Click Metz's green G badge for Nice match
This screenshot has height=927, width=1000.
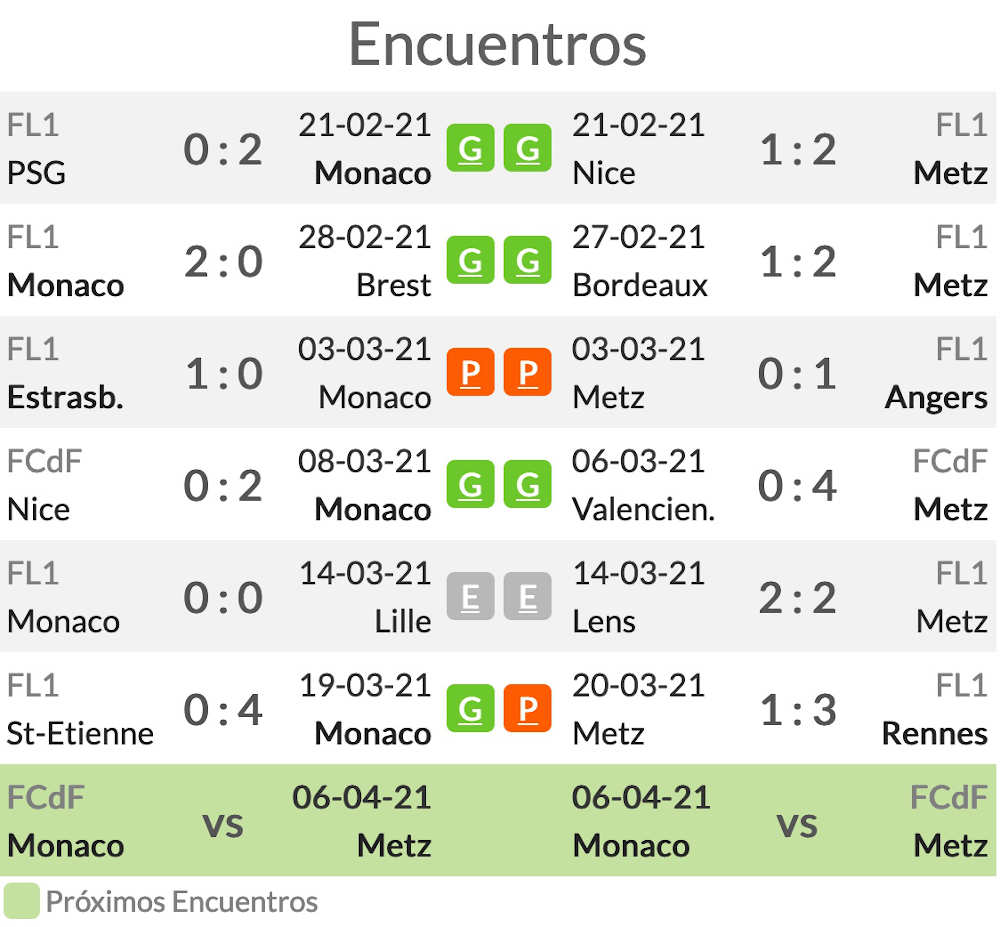tap(527, 149)
